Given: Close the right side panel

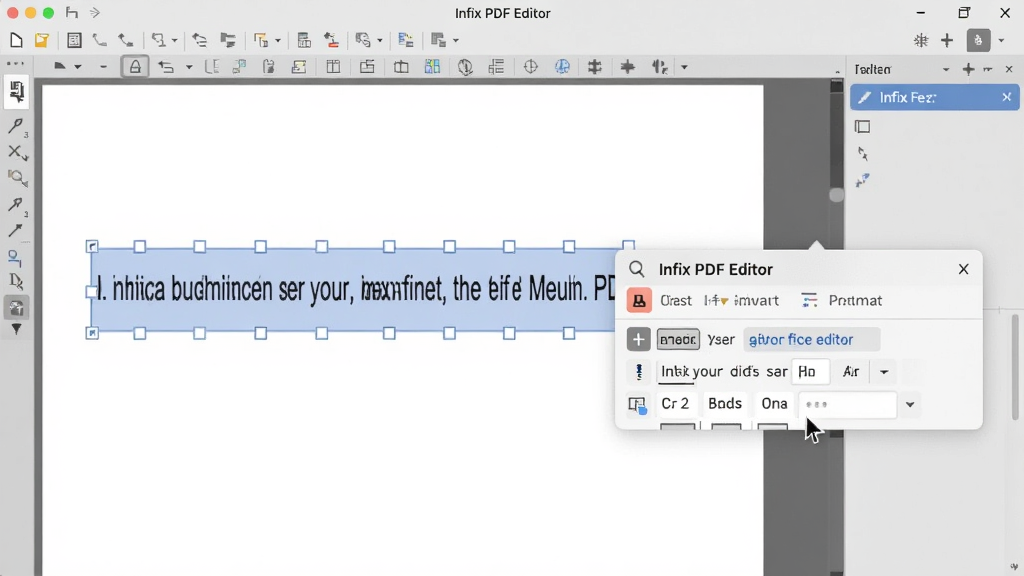Looking at the screenshot, I should [1009, 69].
